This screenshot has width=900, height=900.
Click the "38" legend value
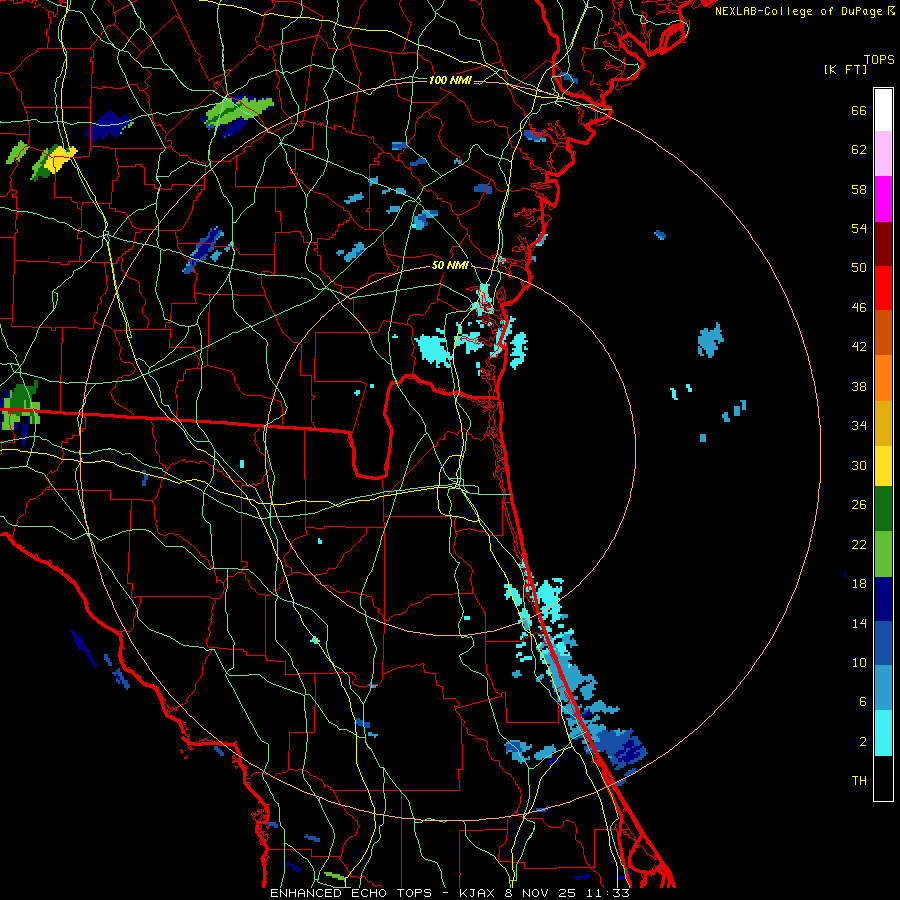859,387
